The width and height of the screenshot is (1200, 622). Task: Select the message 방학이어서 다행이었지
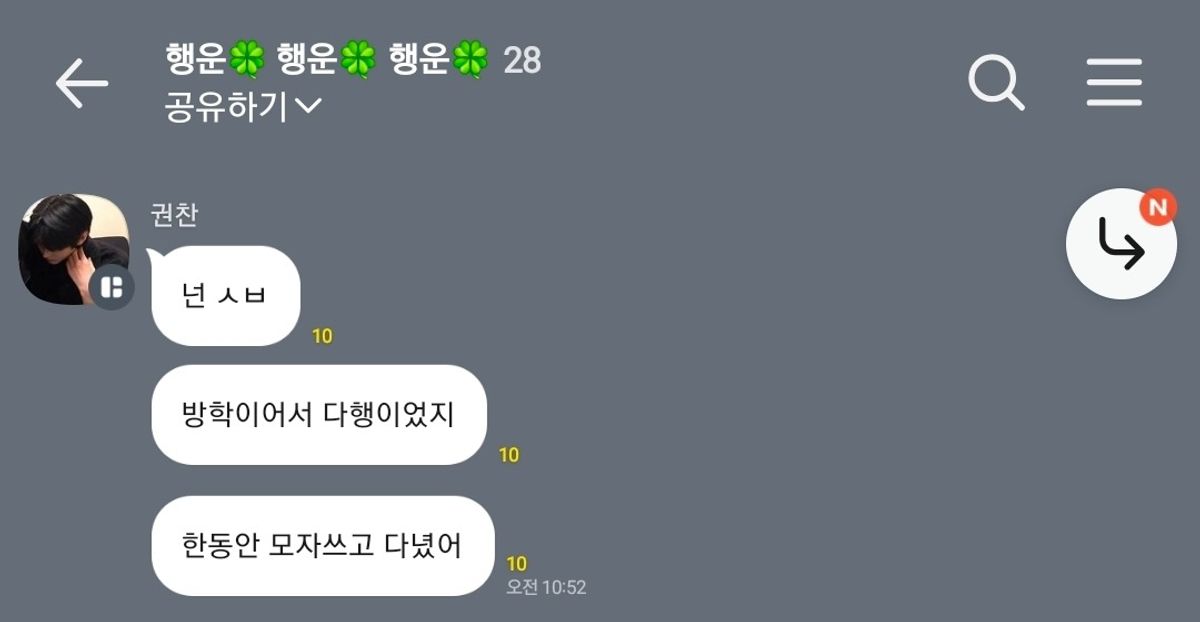[319, 415]
